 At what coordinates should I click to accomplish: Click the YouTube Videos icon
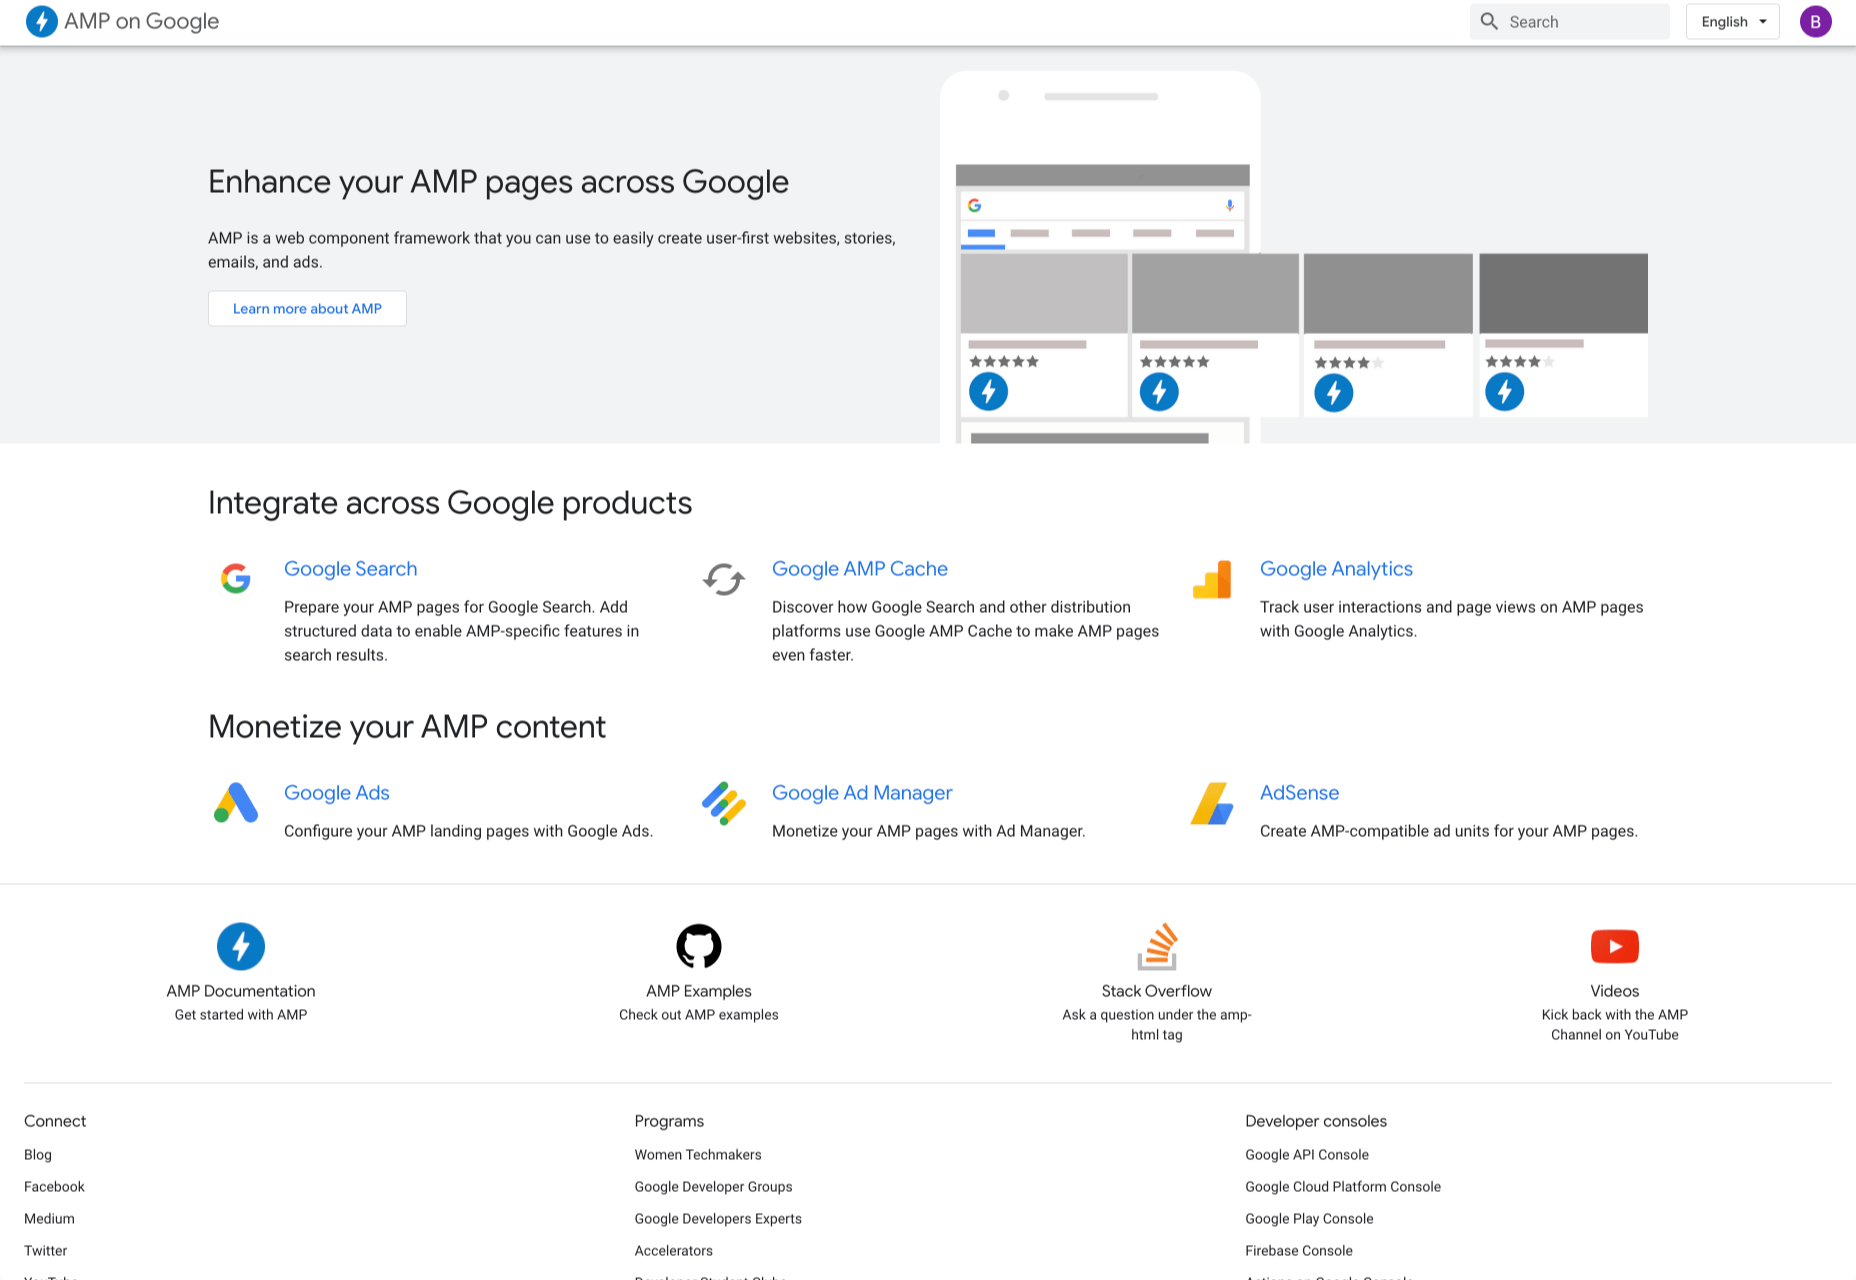[1614, 946]
